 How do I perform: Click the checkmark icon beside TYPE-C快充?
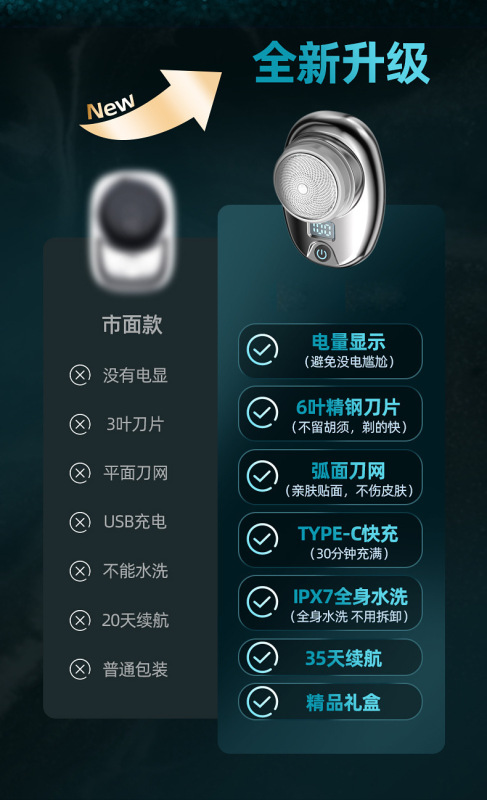tap(262, 539)
